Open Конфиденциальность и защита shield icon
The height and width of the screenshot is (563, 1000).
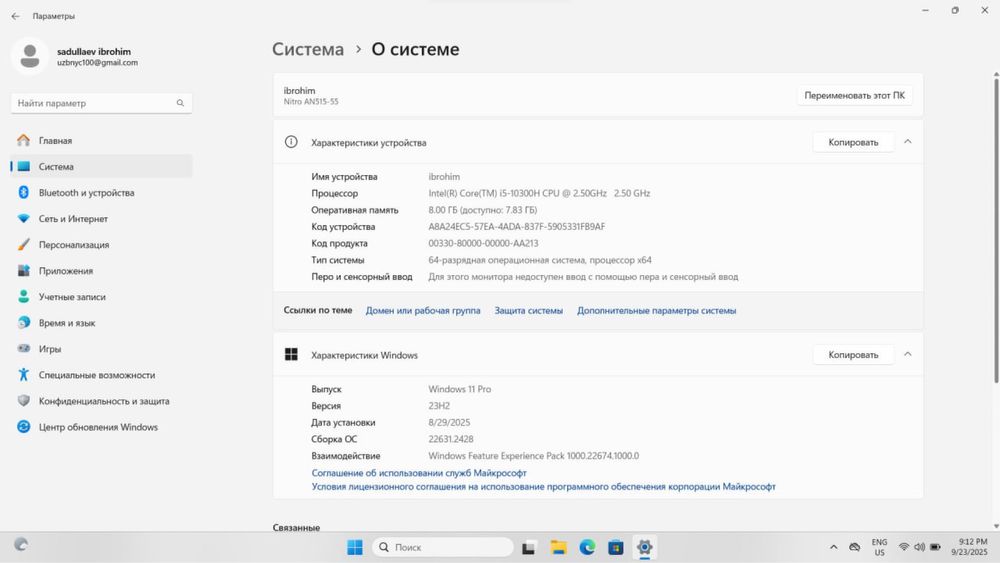coord(24,401)
